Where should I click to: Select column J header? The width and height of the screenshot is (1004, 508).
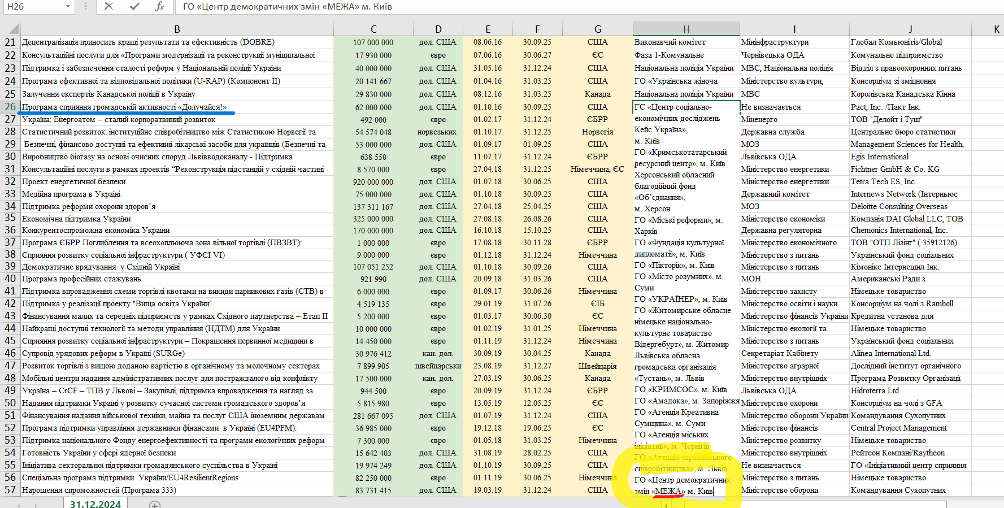point(910,29)
